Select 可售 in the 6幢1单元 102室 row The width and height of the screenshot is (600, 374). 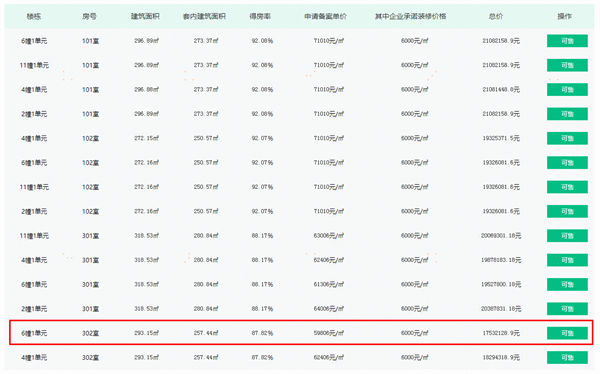click(567, 163)
